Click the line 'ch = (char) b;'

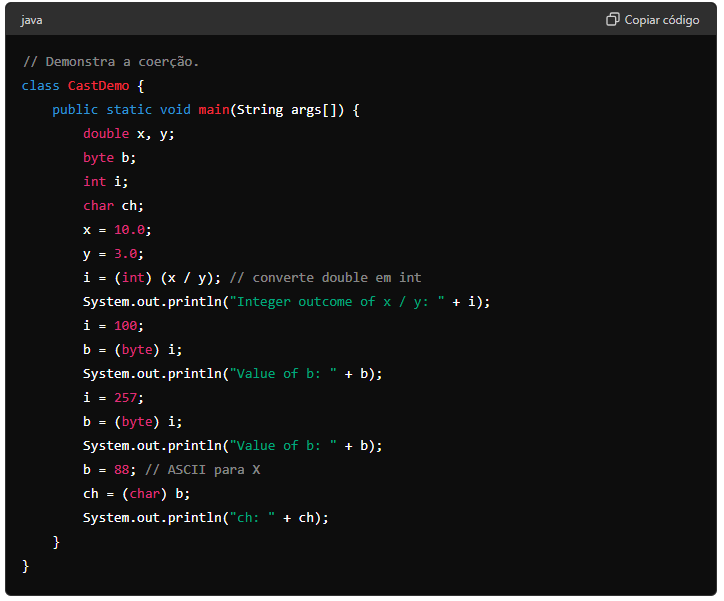coord(137,494)
